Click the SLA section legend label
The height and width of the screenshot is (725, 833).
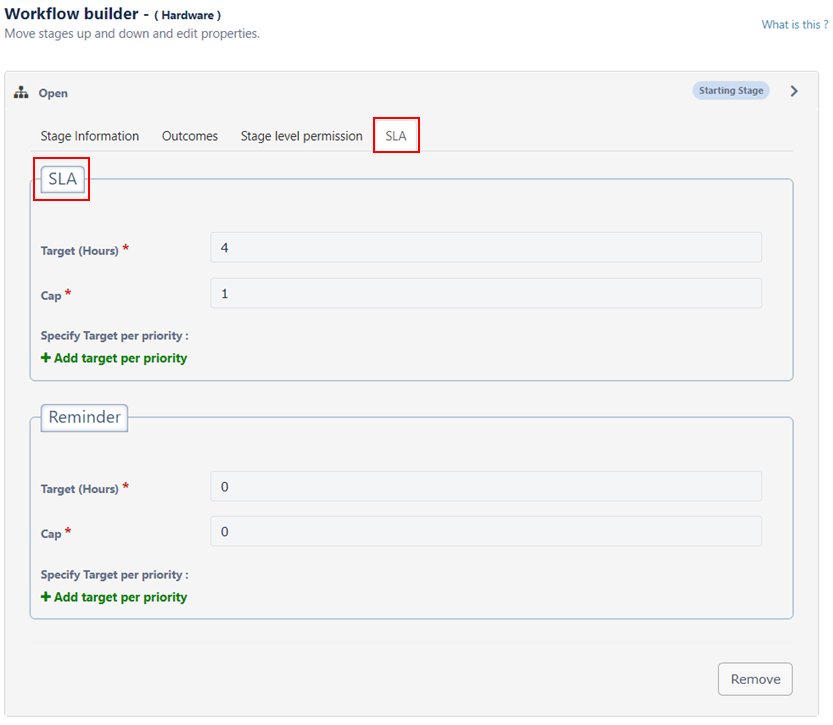[63, 178]
